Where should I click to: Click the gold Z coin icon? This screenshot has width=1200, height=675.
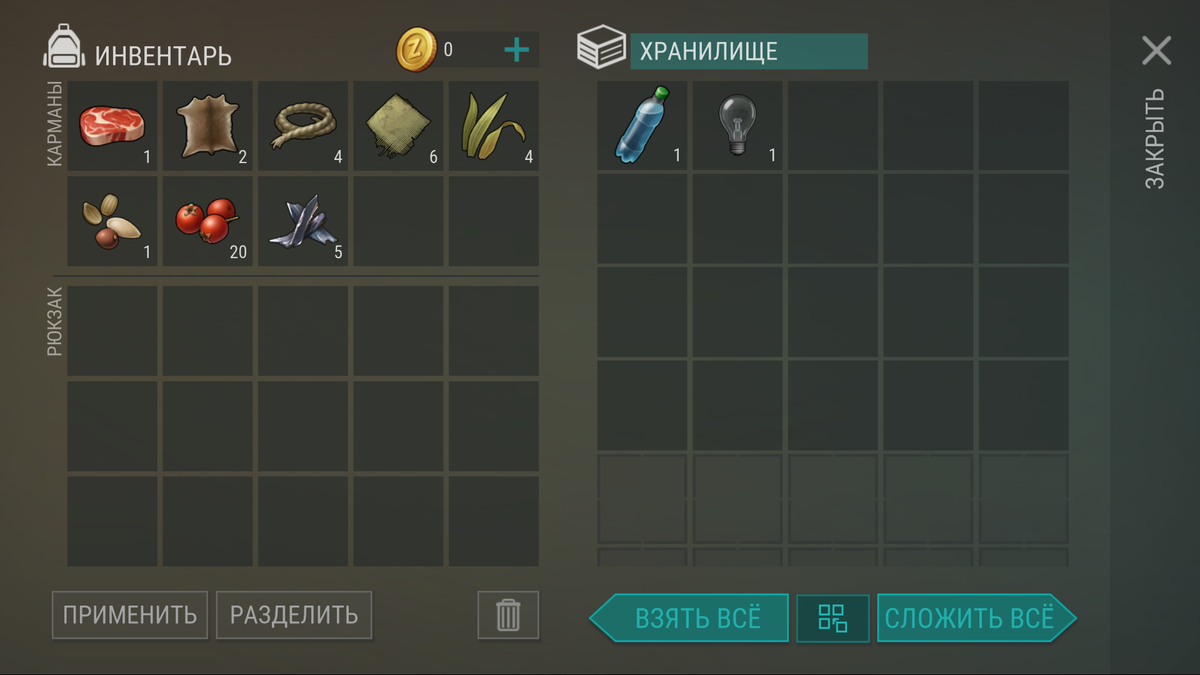[416, 50]
